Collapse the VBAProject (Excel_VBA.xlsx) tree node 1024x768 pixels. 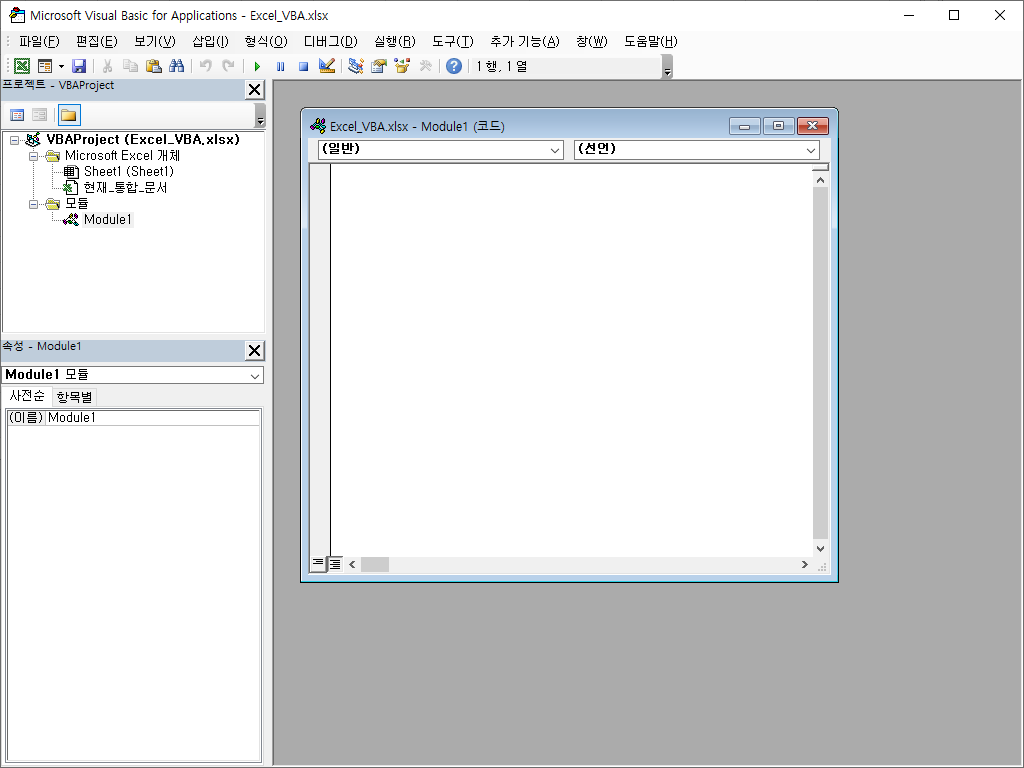click(x=14, y=140)
